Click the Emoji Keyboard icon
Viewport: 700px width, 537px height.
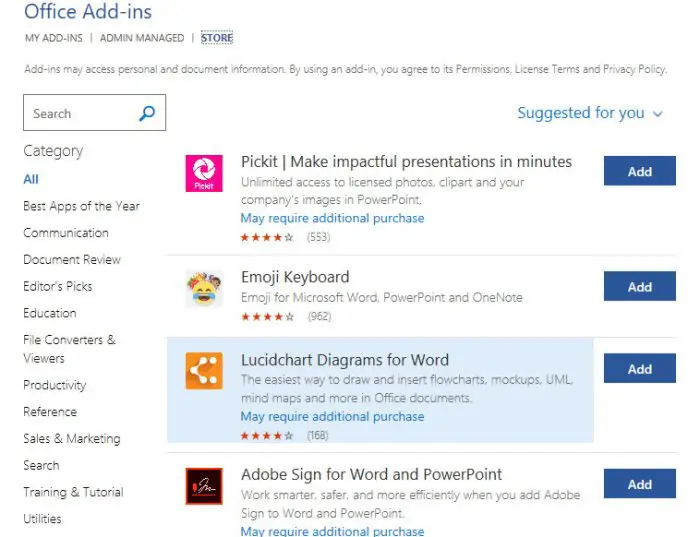(x=204, y=288)
